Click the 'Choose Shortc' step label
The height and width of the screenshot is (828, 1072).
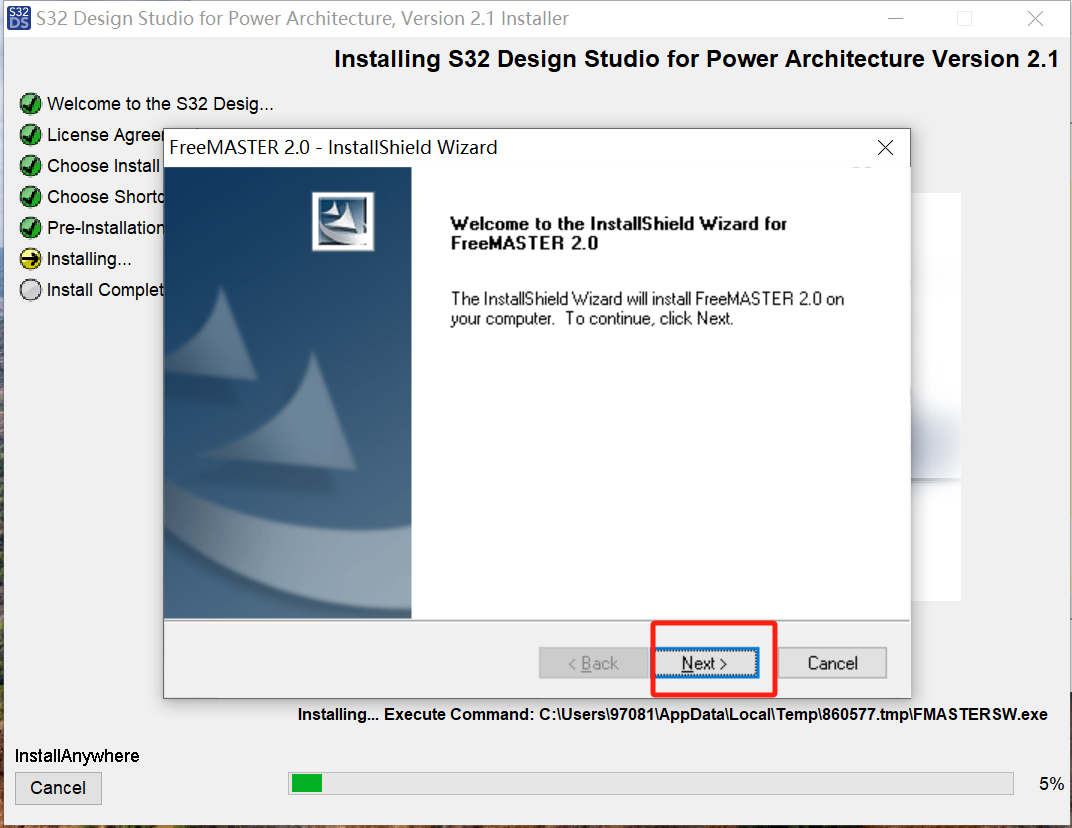point(105,197)
